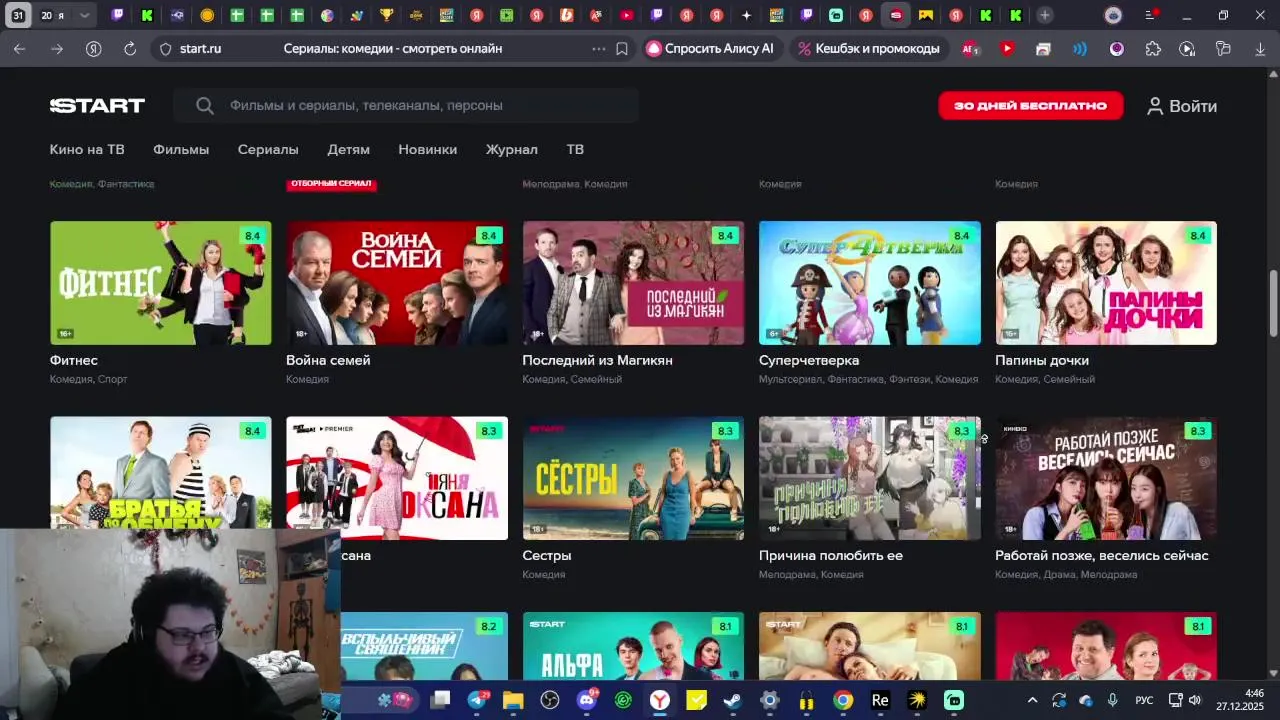The image size is (1280, 720).
Task: Click Сестры title text
Action: (x=547, y=555)
